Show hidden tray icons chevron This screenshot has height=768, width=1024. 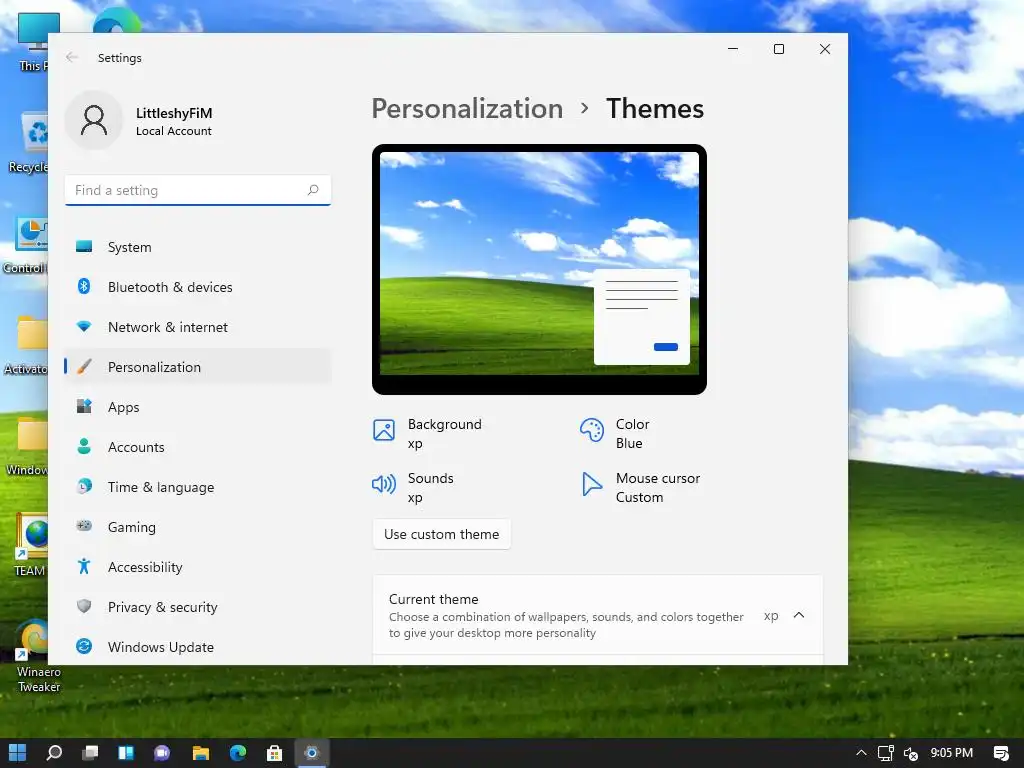coord(861,753)
